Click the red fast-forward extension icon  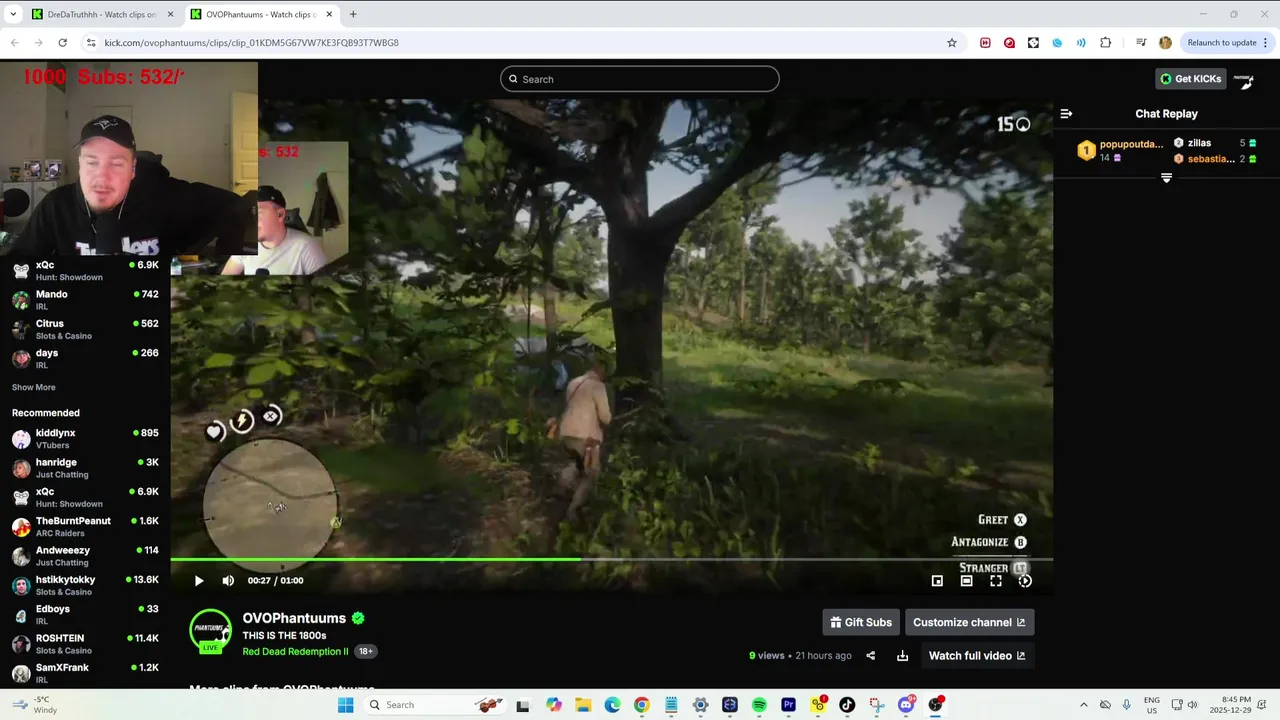(985, 43)
